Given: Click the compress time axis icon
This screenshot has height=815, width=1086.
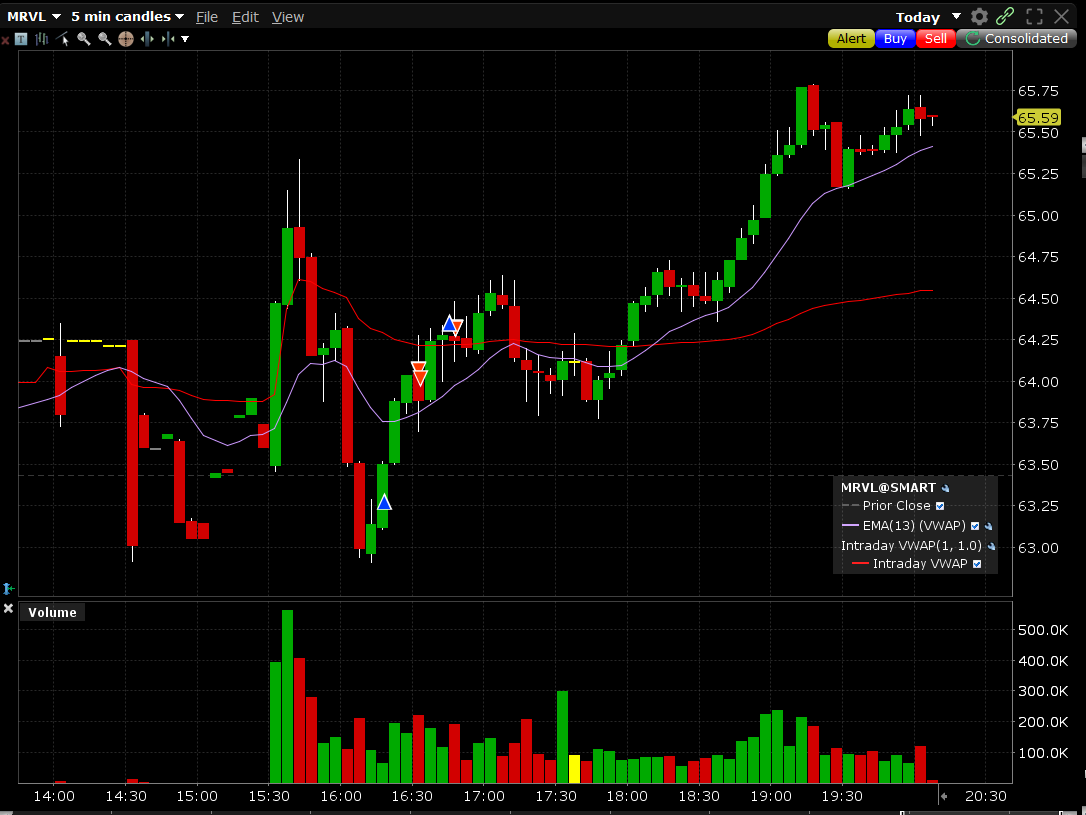Looking at the screenshot, I should click(x=168, y=39).
